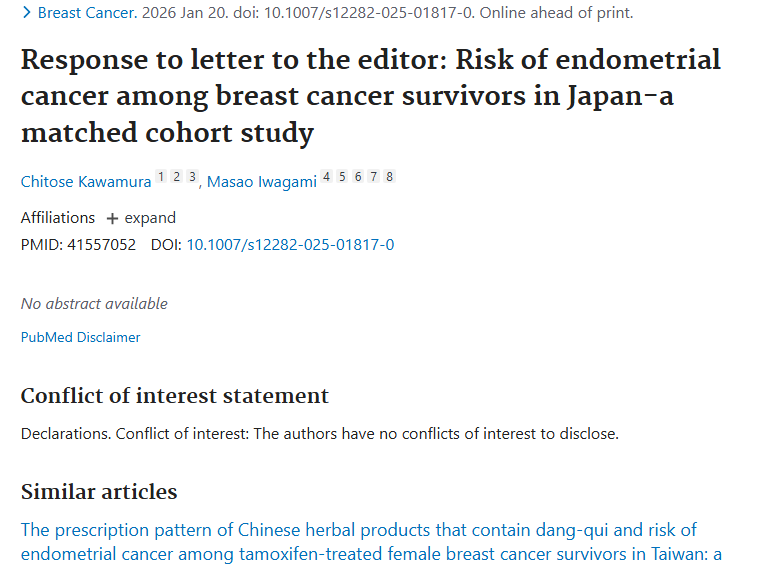Click affiliation superscript 4 after Iwagami
Viewport: 760px width, 570px height.
coord(326,177)
